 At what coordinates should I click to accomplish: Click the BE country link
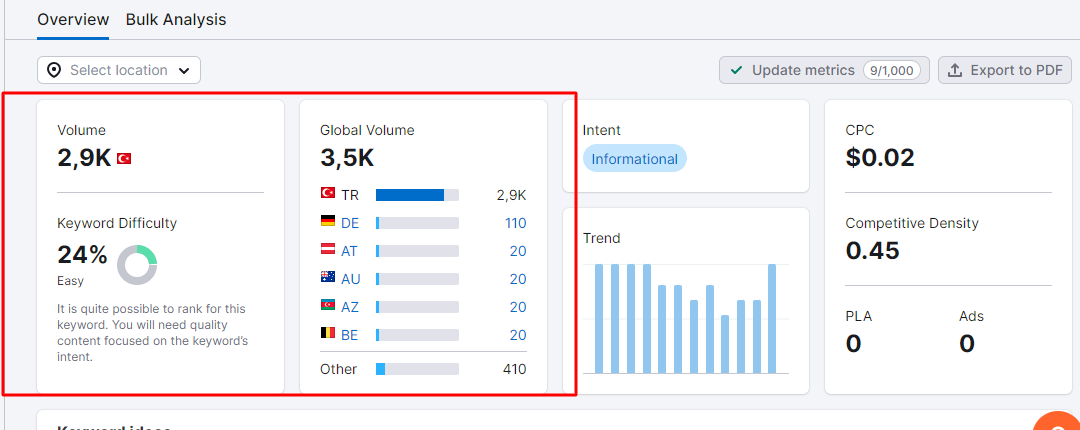tap(349, 336)
